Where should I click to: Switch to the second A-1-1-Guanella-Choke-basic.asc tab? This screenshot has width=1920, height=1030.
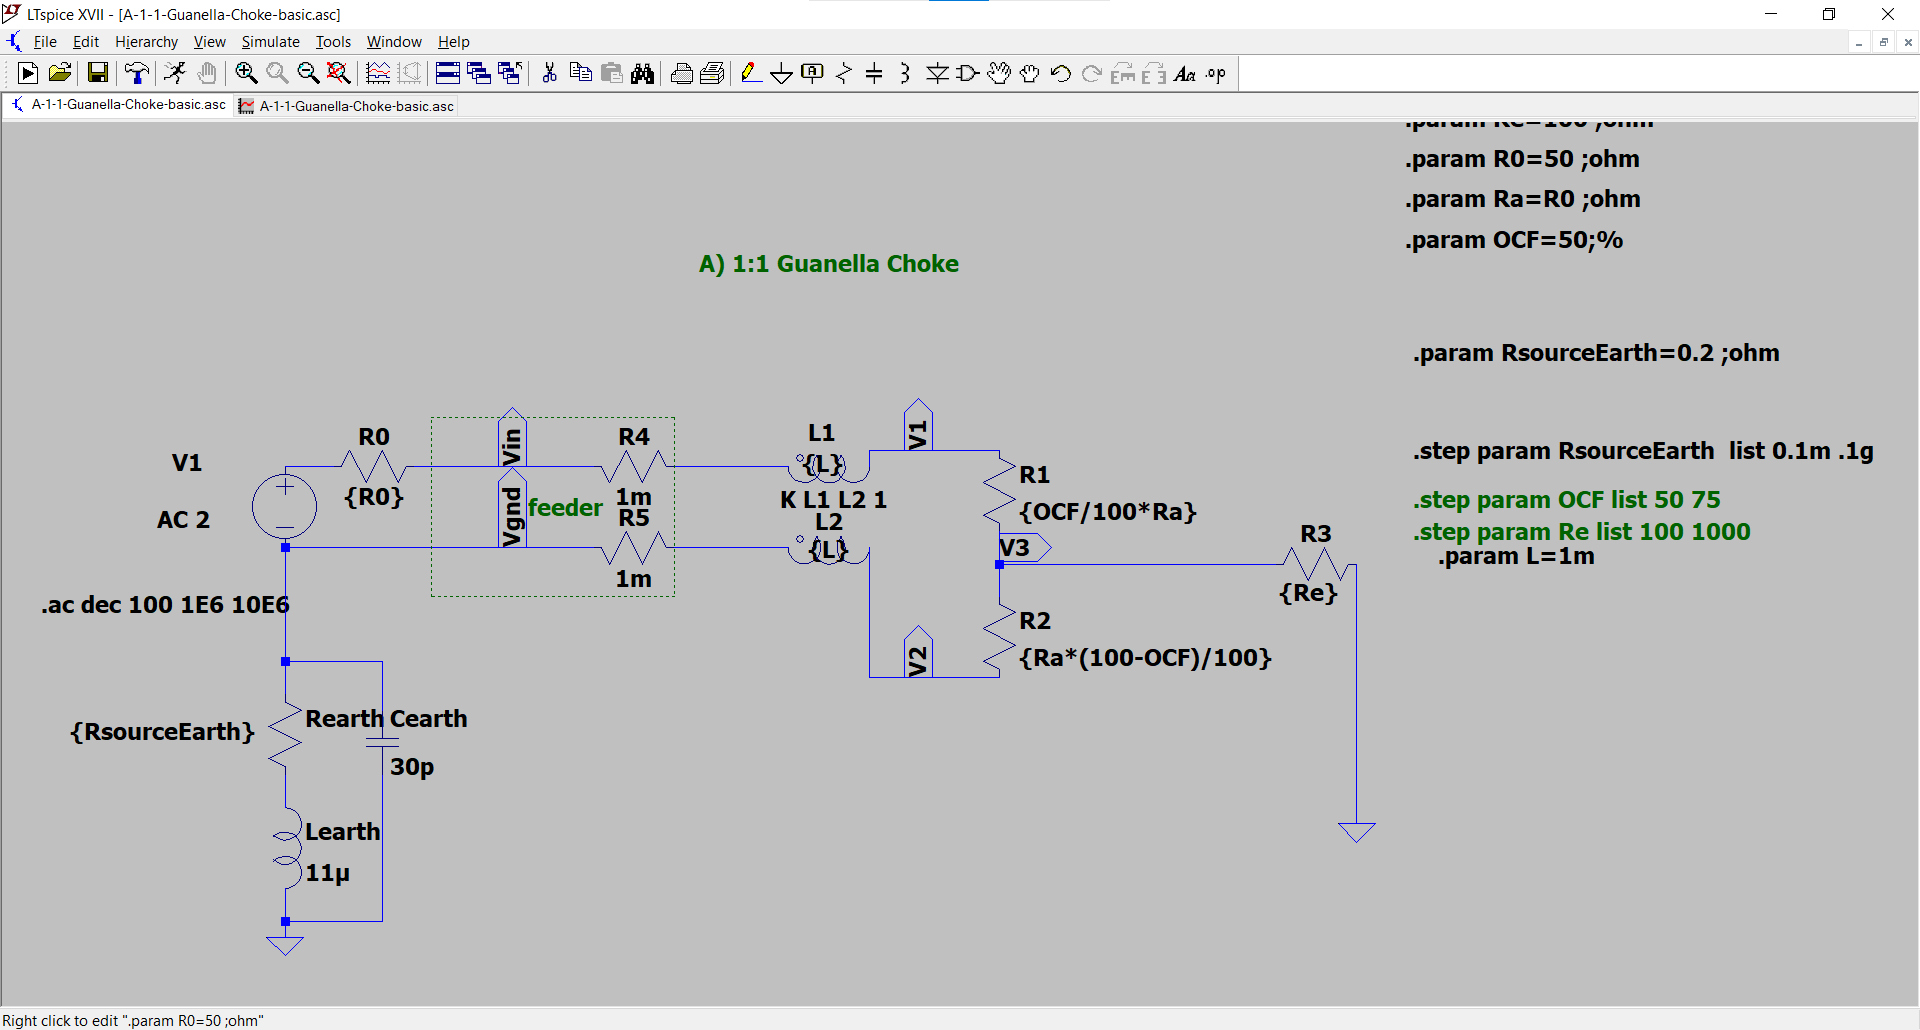click(x=355, y=106)
